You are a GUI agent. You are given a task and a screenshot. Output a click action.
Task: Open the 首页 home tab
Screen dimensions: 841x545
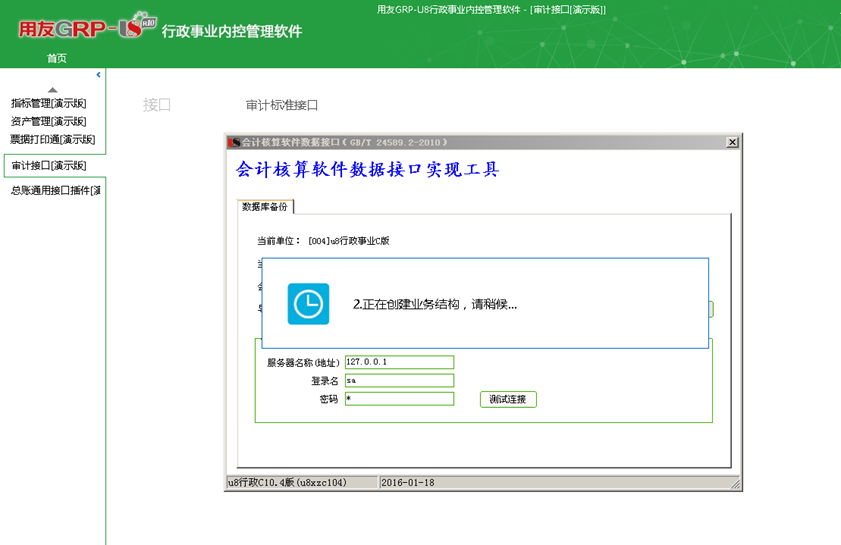click(x=57, y=58)
